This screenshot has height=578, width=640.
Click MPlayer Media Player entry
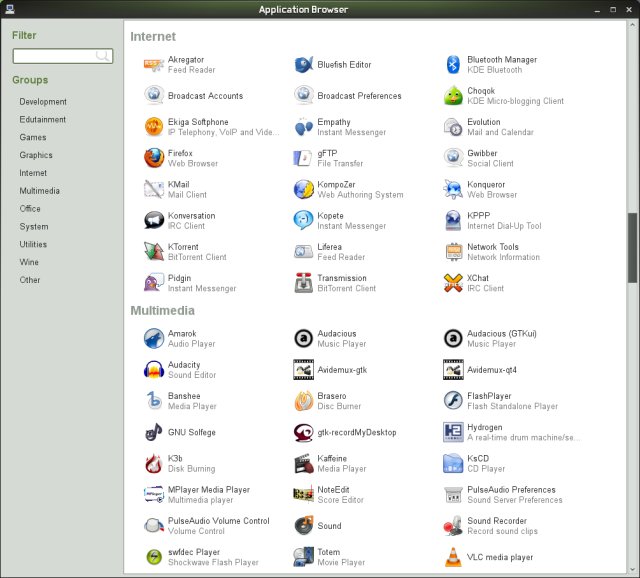coord(197,494)
